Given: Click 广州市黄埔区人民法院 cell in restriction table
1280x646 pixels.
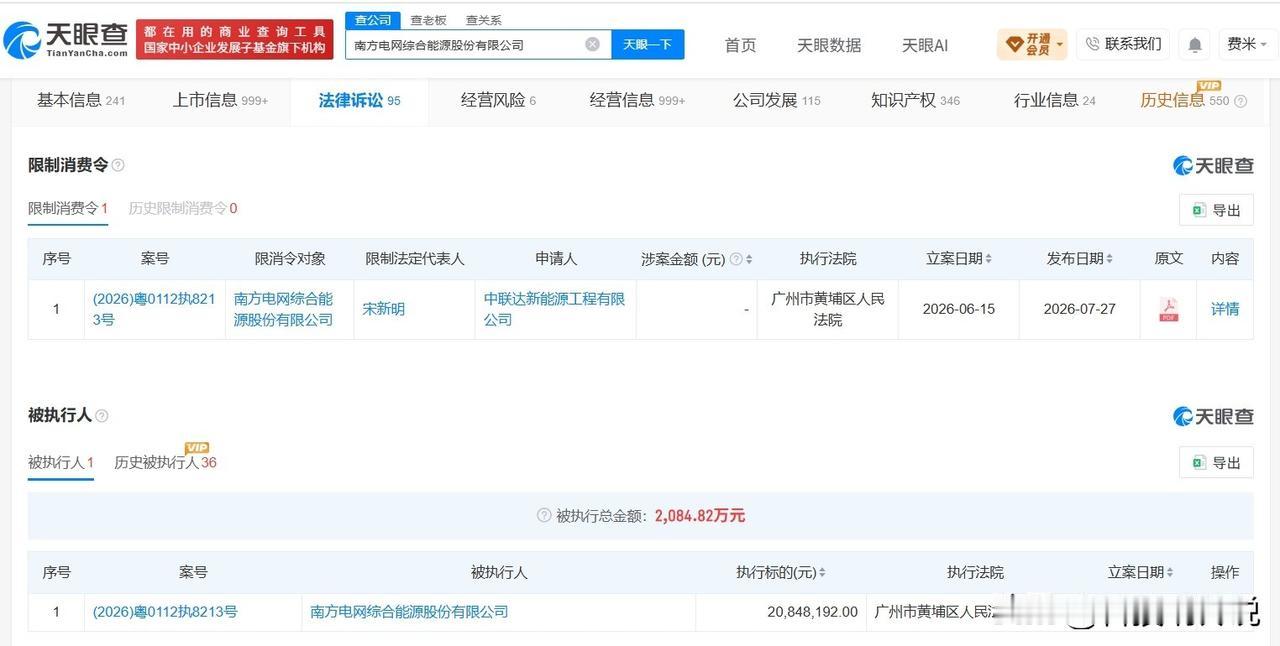Looking at the screenshot, I should pyautogui.click(x=828, y=309).
